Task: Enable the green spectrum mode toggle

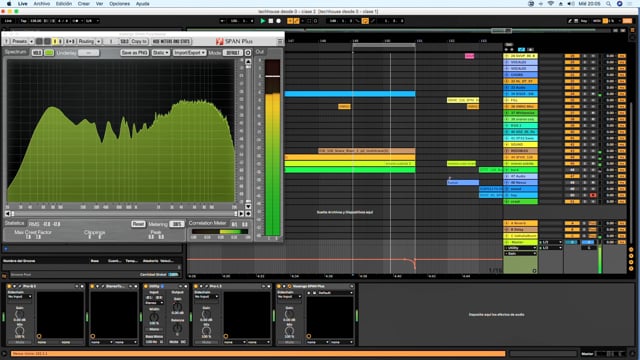Action: [49, 53]
